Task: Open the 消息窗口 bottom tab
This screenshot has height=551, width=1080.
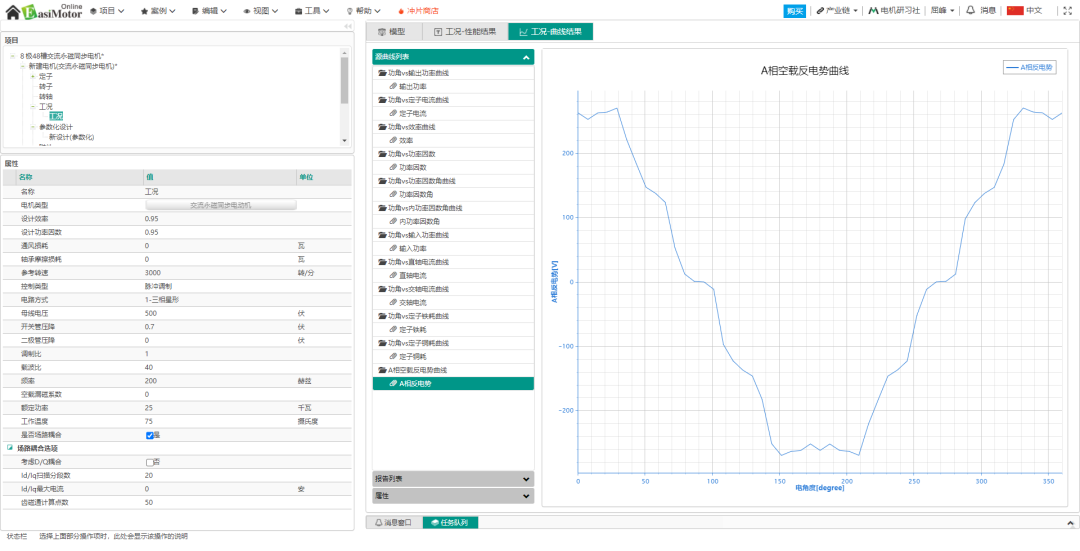Action: tap(393, 523)
